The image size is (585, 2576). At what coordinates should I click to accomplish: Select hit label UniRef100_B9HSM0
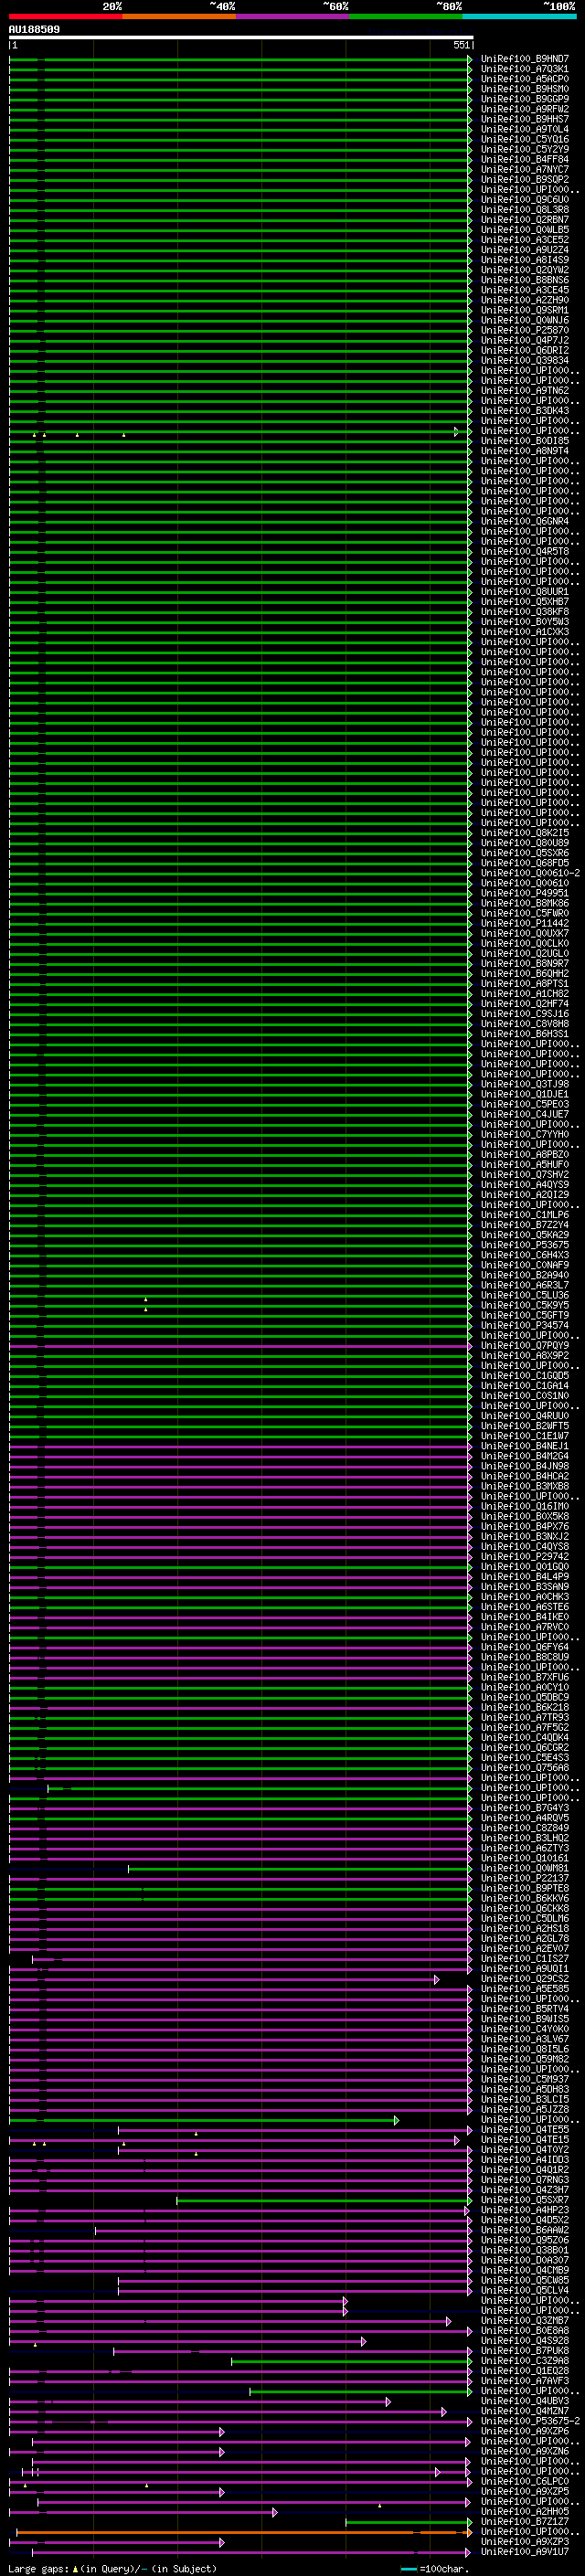click(524, 89)
